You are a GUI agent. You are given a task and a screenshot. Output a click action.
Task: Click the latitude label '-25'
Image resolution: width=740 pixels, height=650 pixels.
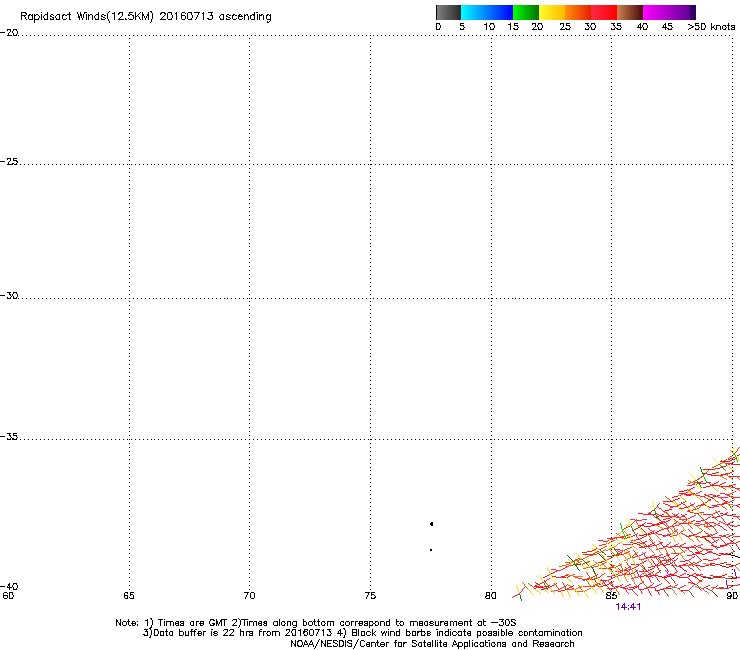[x=9, y=162]
